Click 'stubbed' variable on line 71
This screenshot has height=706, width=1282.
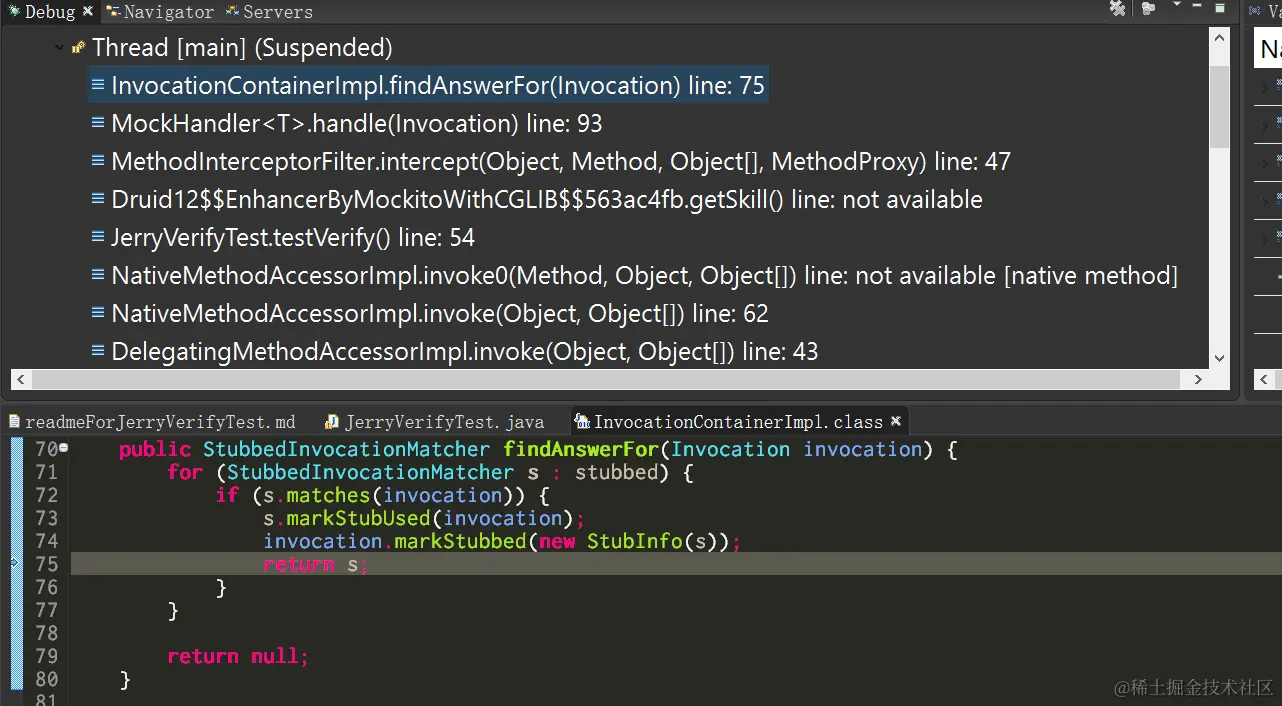616,472
